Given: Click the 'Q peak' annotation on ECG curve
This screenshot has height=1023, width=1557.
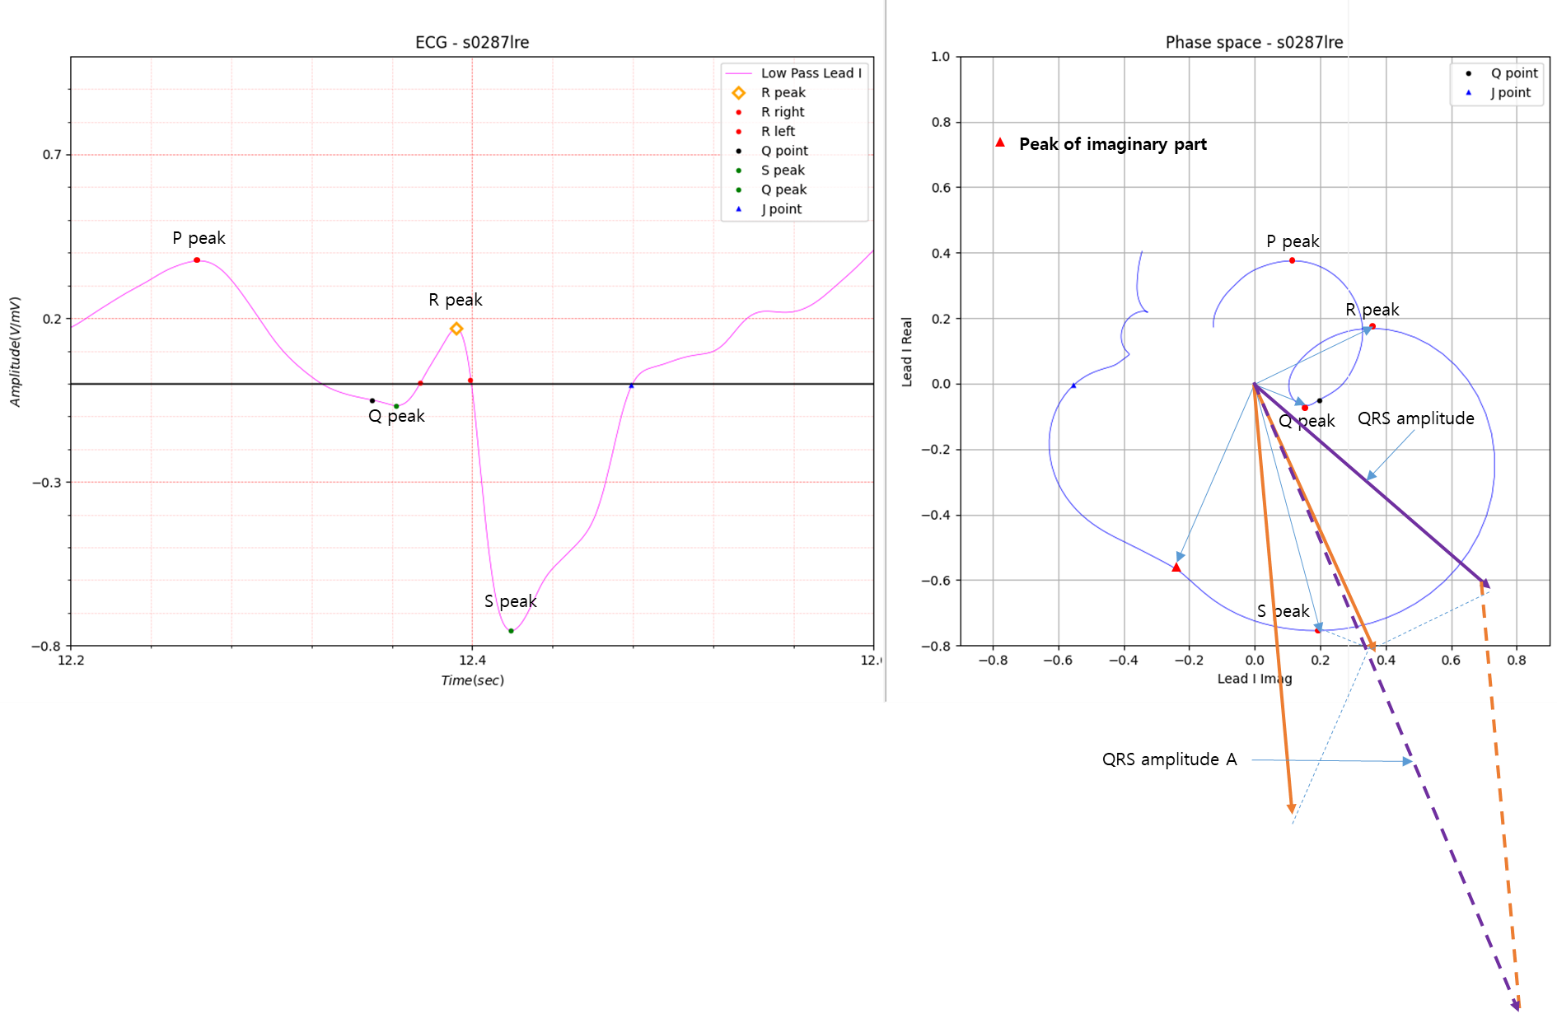Looking at the screenshot, I should [396, 416].
